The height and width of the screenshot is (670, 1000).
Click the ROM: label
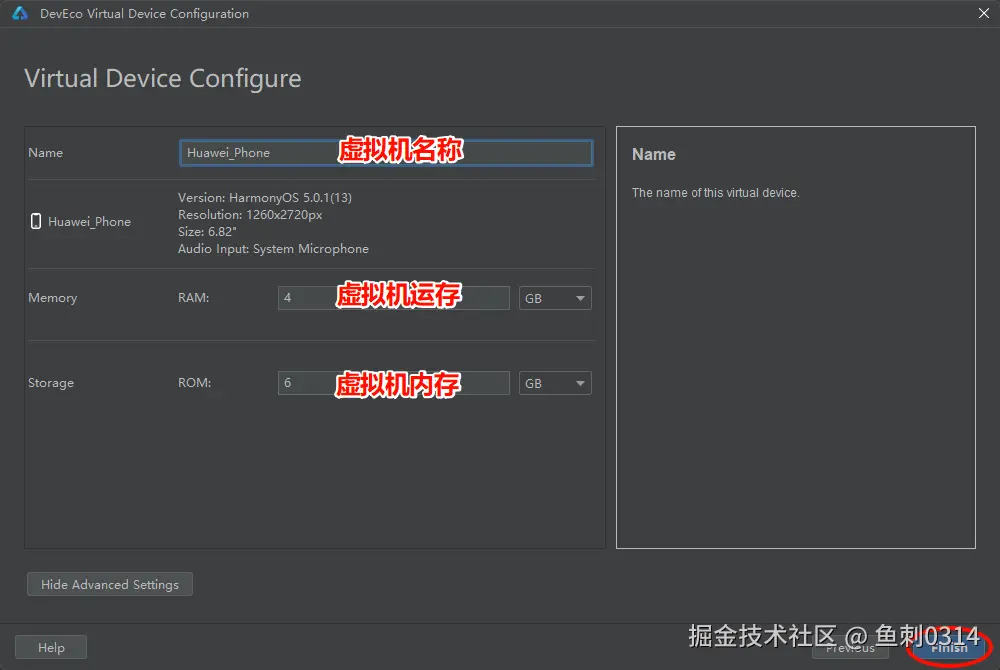(x=195, y=382)
